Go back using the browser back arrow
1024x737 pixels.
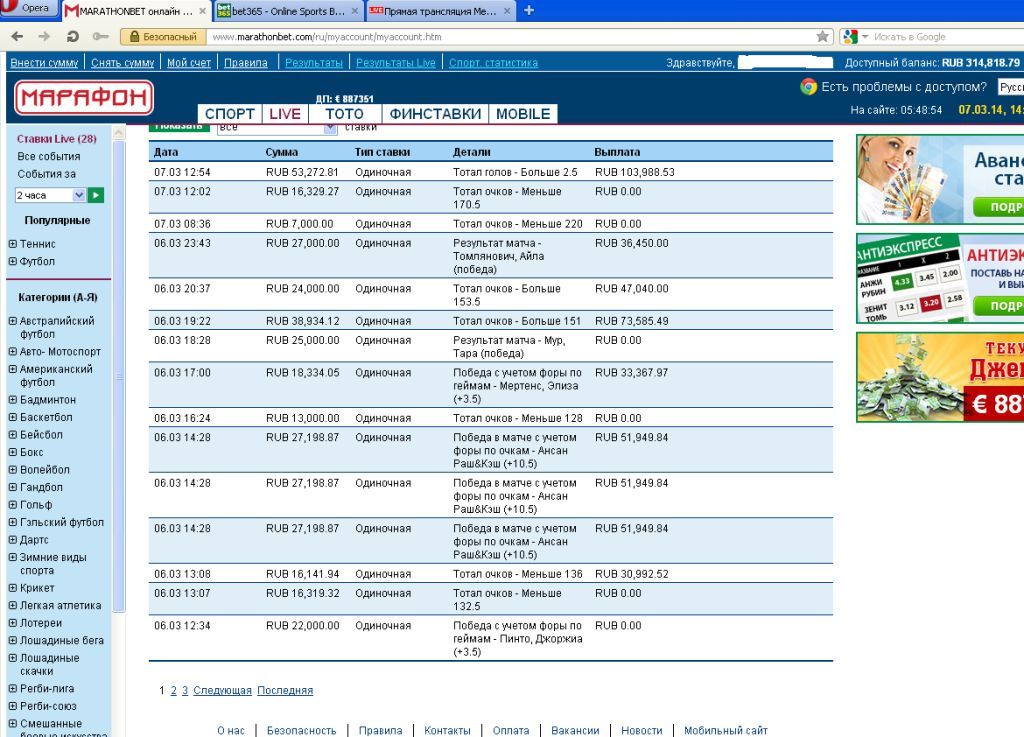[x=18, y=37]
